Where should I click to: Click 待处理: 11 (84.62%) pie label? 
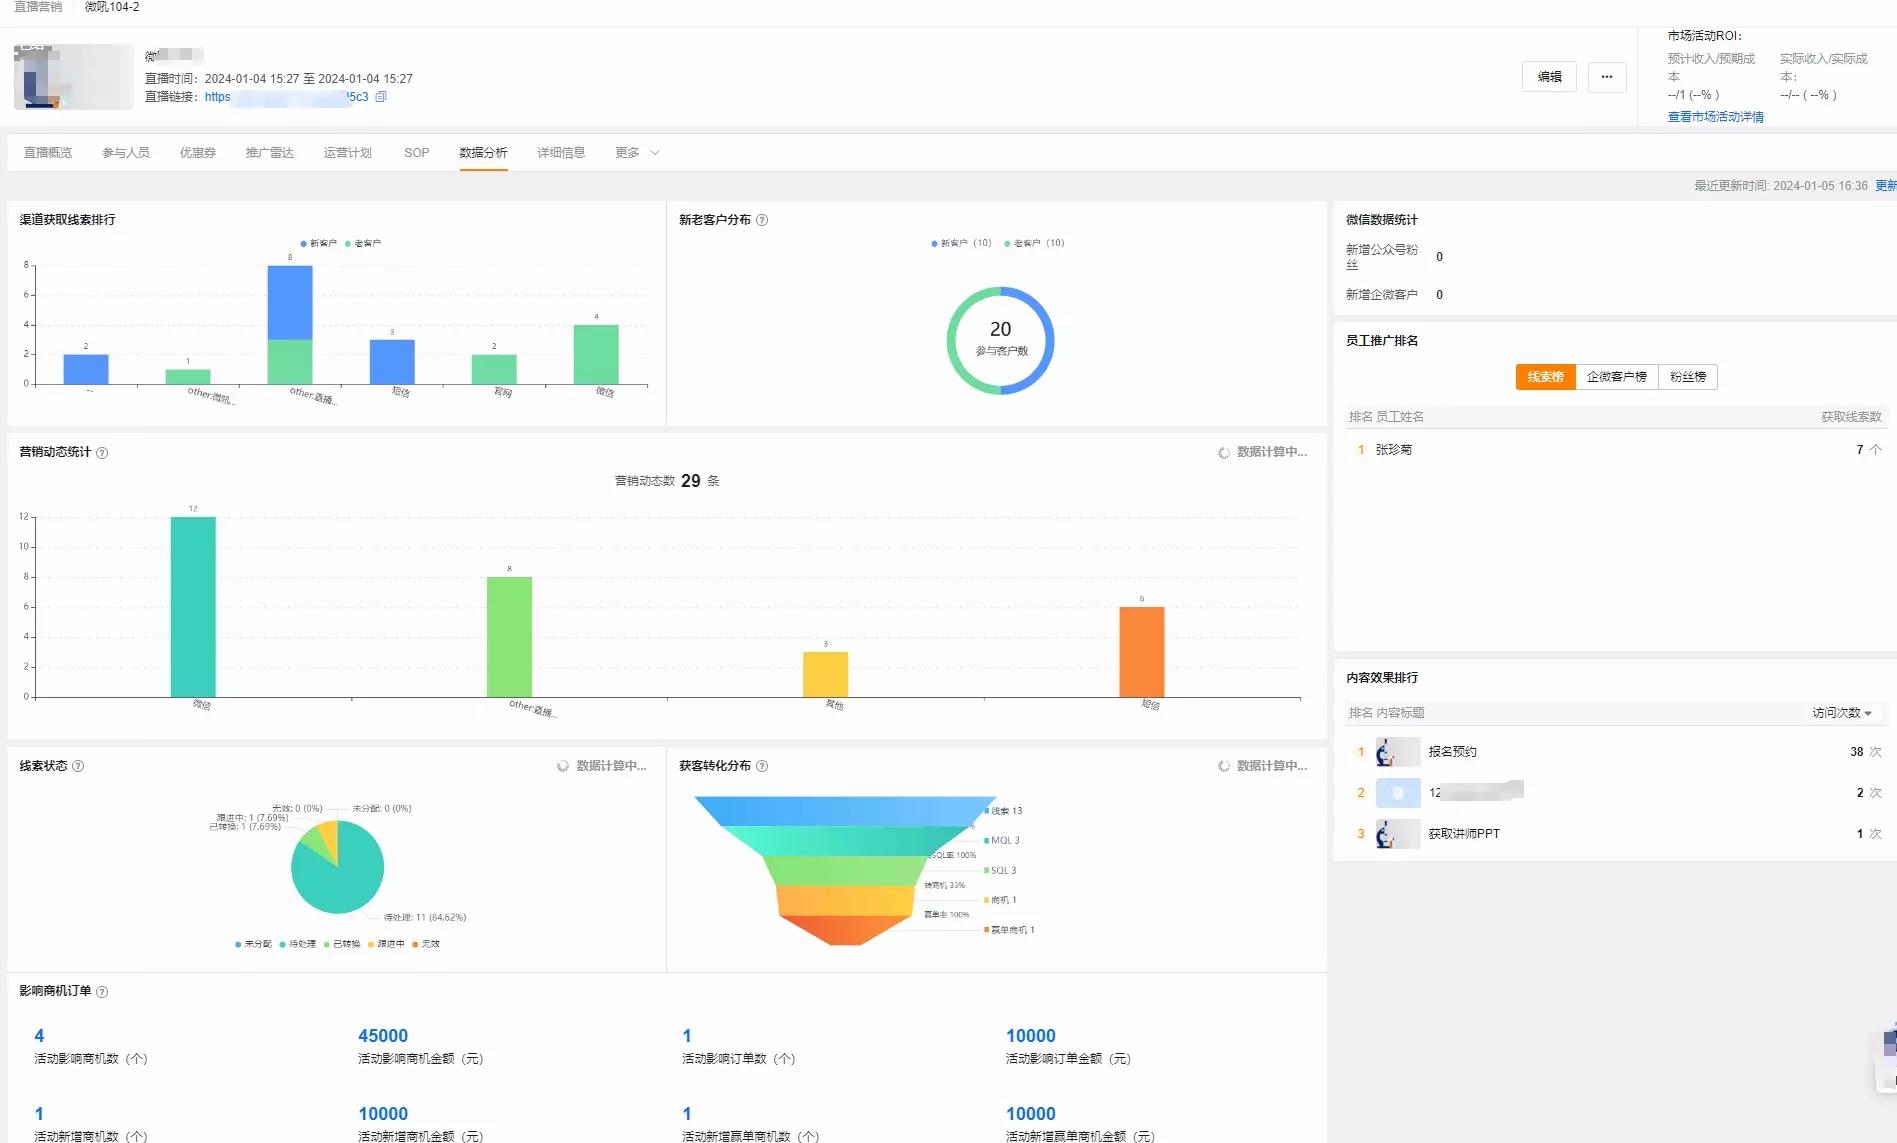[425, 917]
